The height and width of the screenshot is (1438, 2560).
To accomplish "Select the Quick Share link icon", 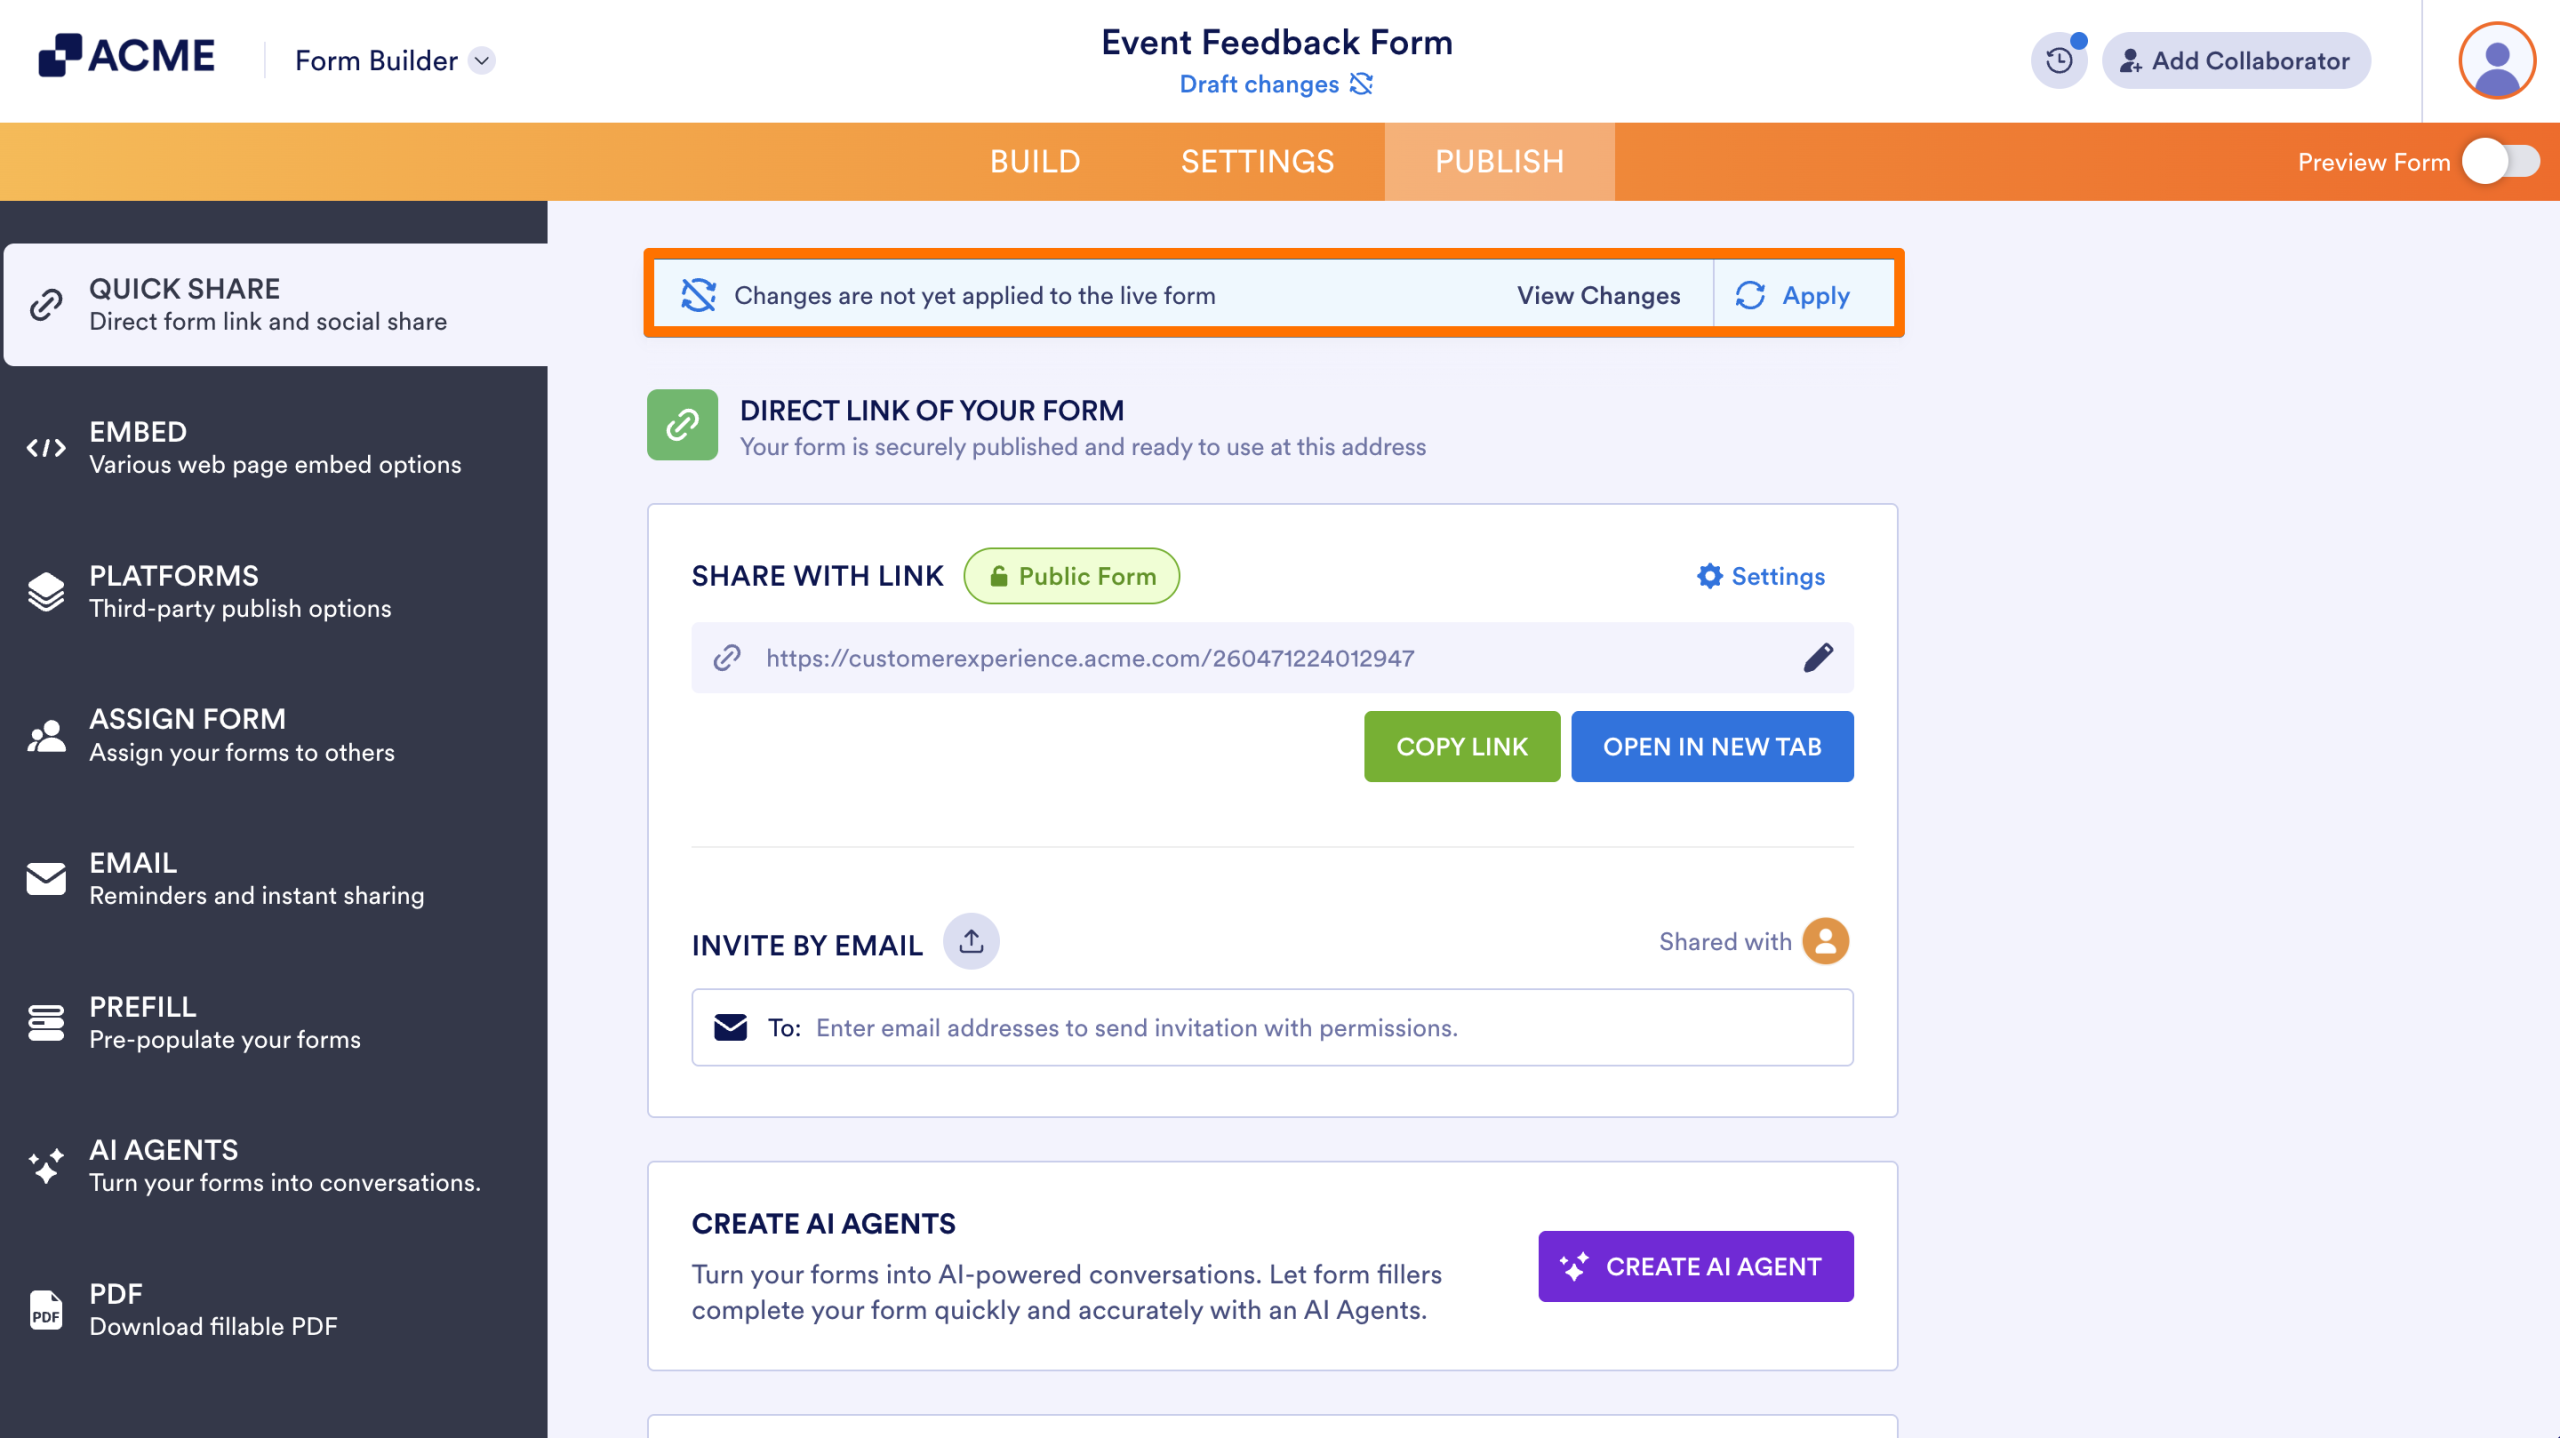I will click(x=44, y=303).
